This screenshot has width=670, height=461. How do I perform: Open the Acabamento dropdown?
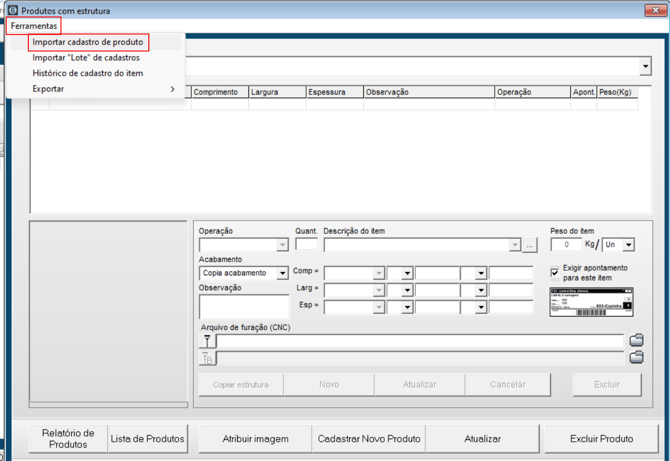[x=283, y=273]
